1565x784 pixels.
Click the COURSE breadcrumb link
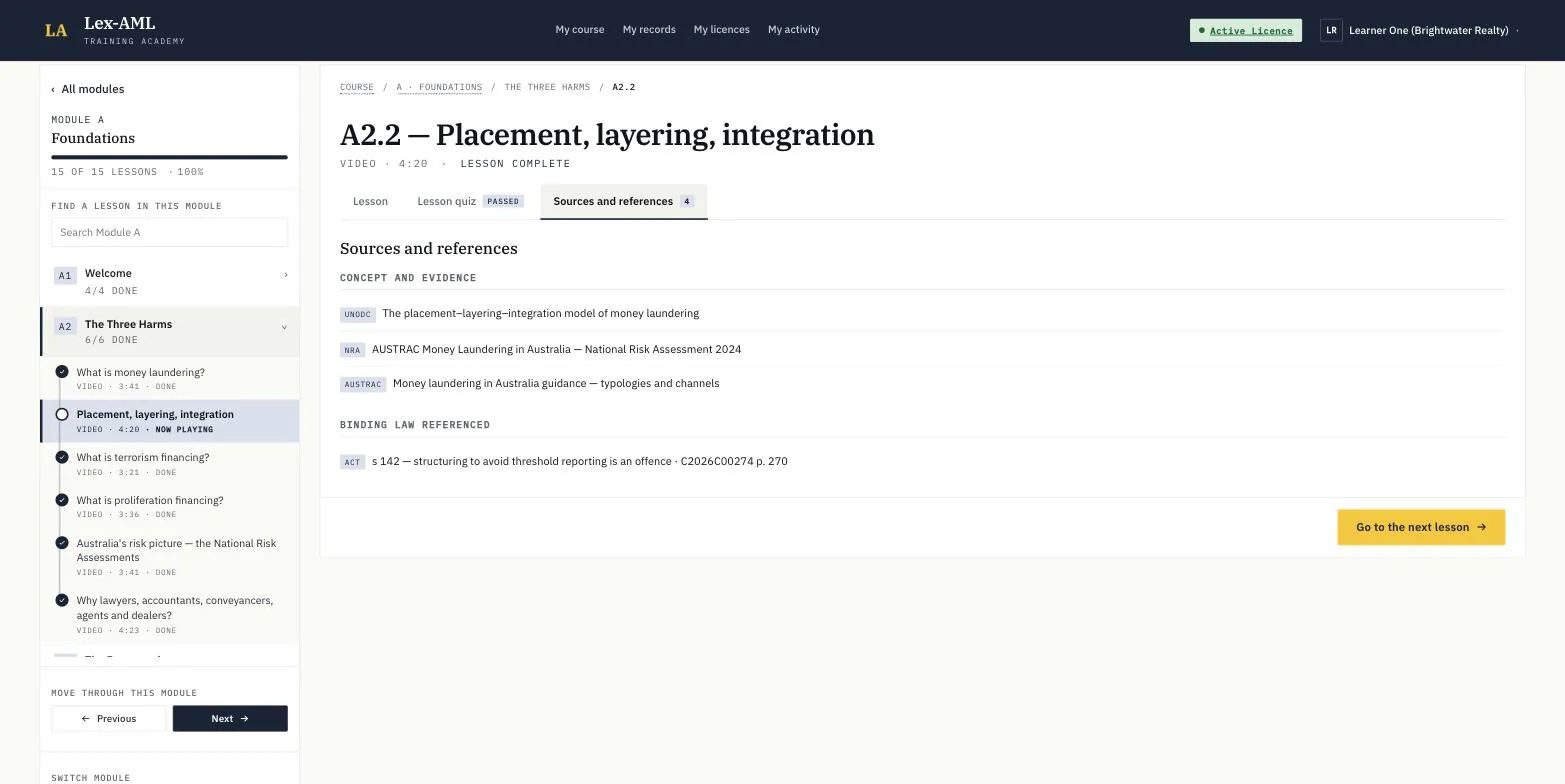357,87
